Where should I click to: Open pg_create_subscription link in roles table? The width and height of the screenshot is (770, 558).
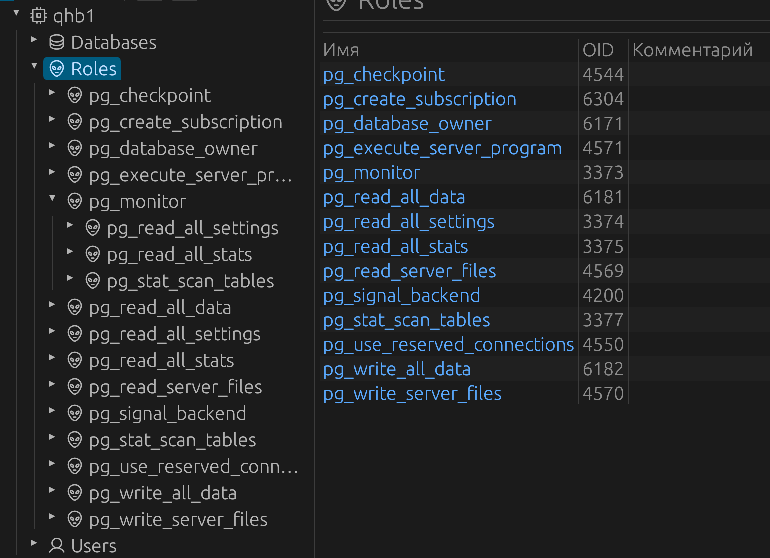(x=419, y=99)
